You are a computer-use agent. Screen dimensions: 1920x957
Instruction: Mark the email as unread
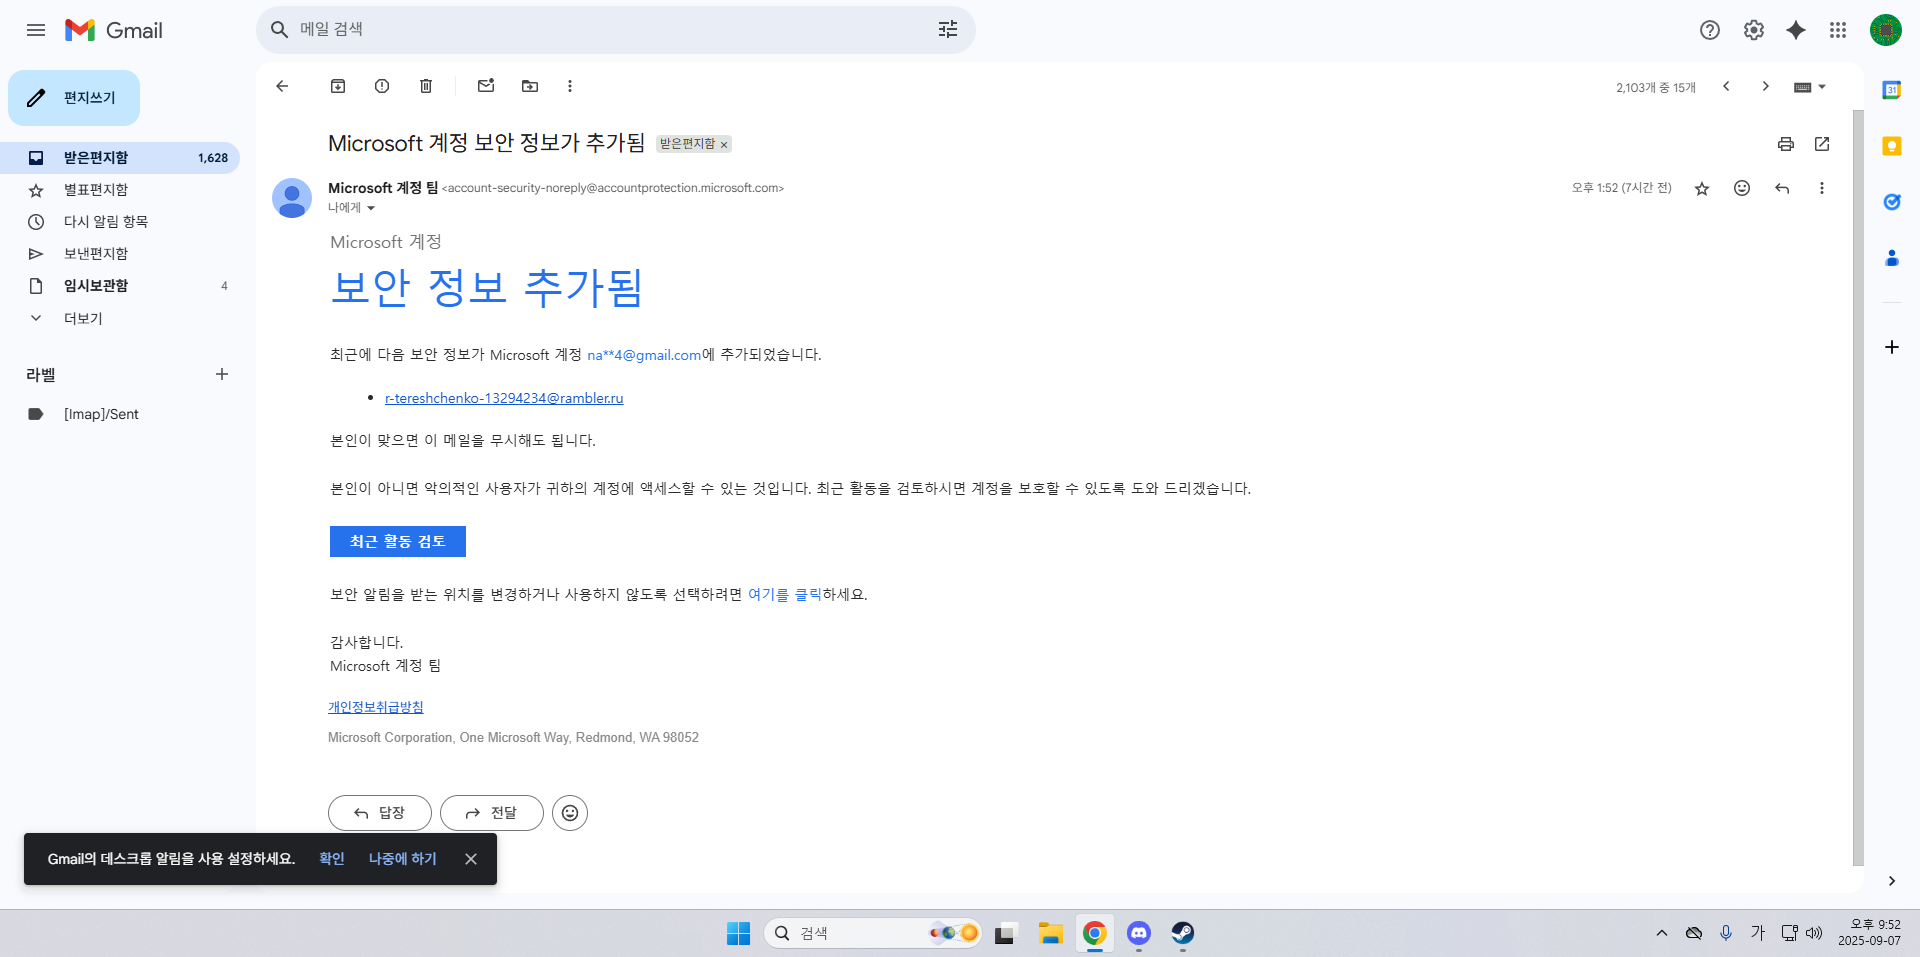click(x=486, y=86)
